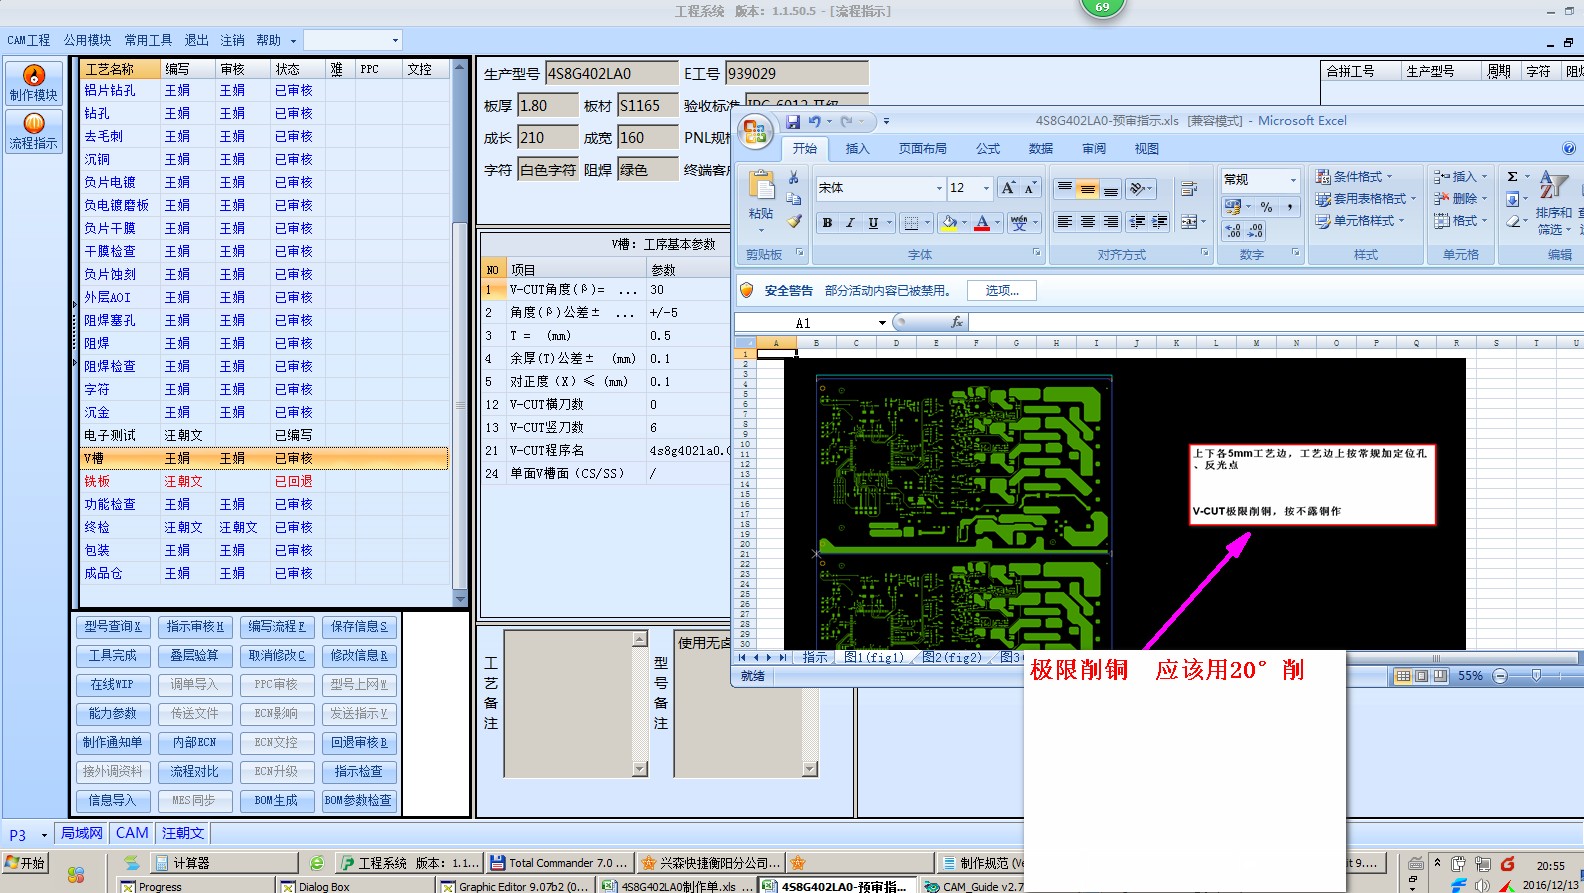Image resolution: width=1584 pixels, height=893 pixels.
Task: Apply comma style number format
Action: tap(1290, 207)
